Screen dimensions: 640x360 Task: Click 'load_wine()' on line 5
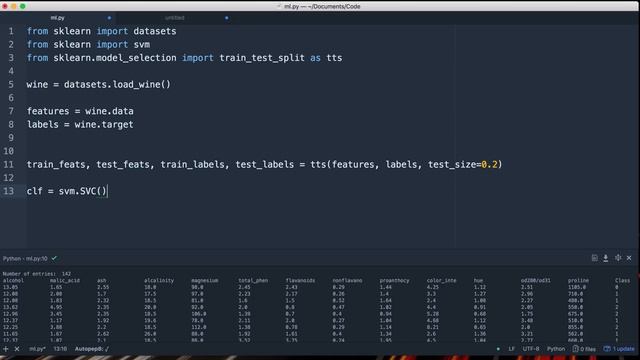pos(142,85)
